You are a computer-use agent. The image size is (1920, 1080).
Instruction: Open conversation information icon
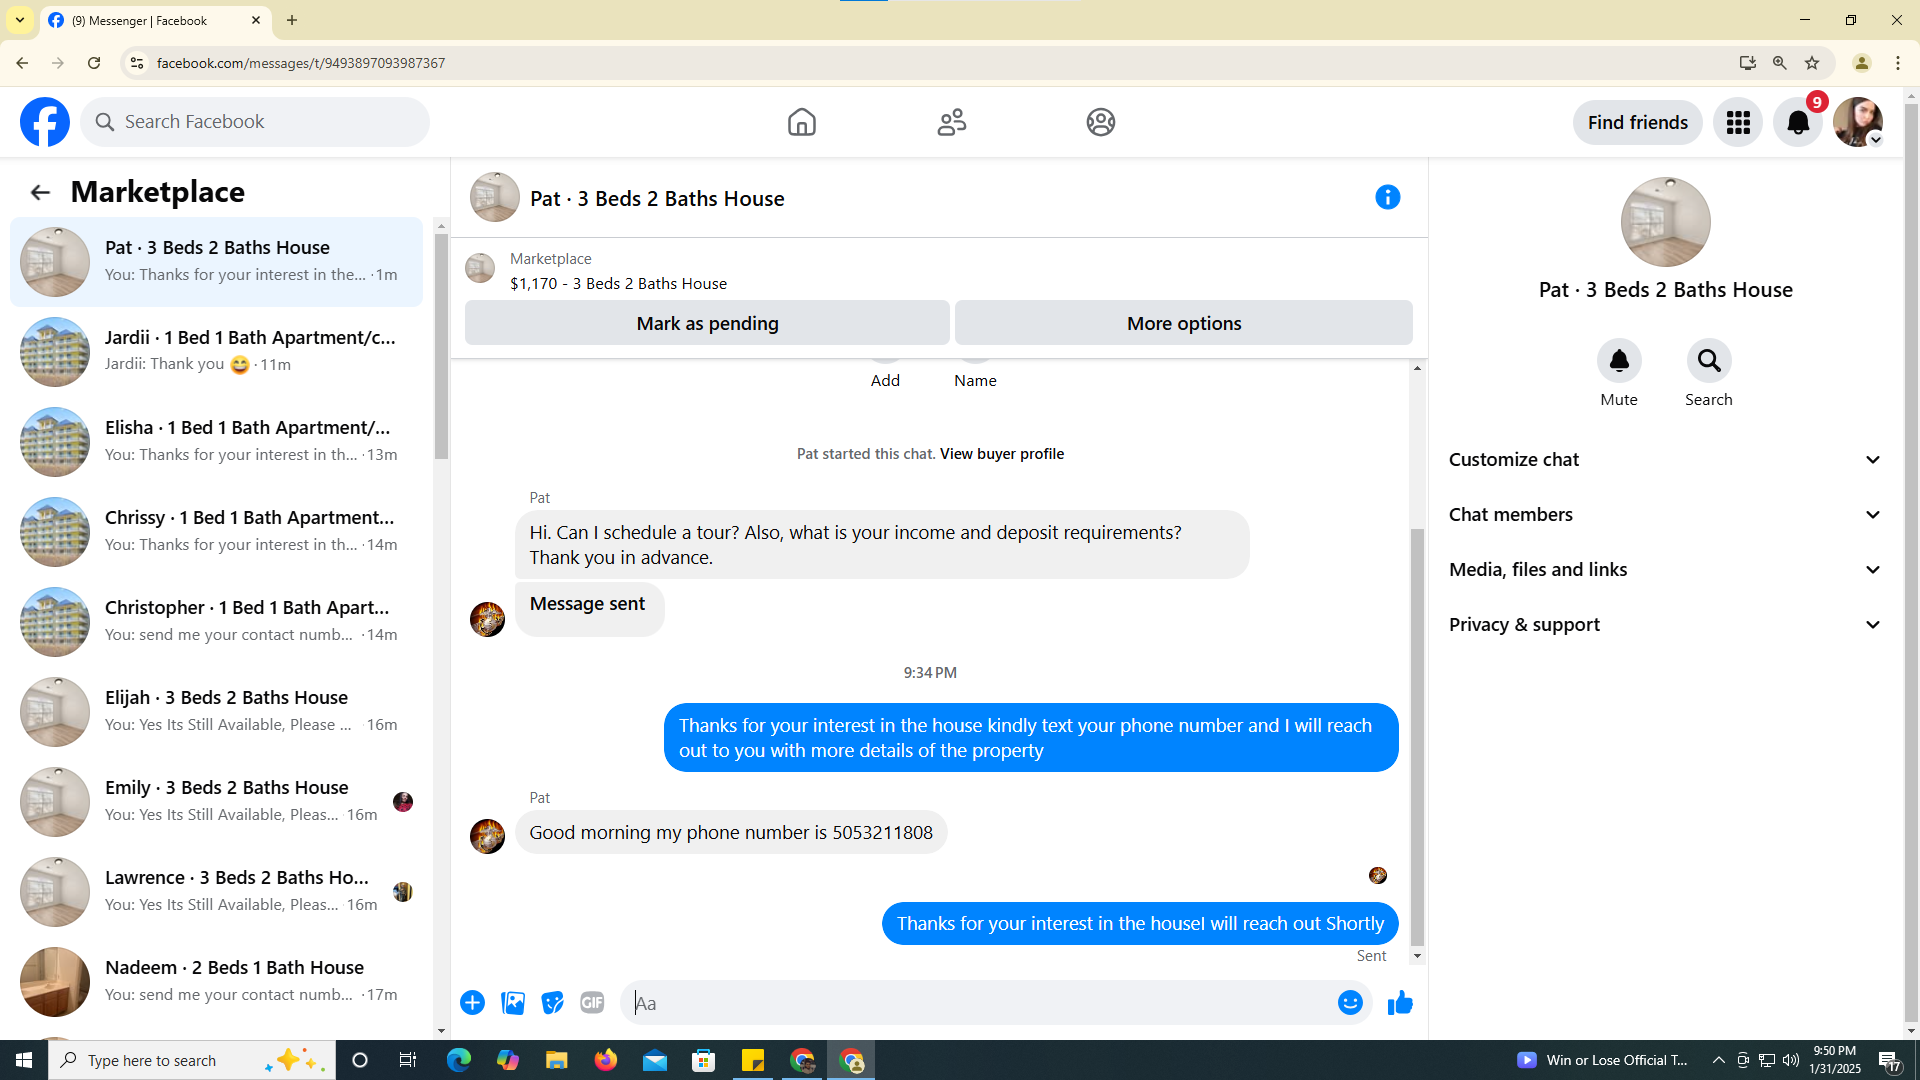(x=1387, y=197)
